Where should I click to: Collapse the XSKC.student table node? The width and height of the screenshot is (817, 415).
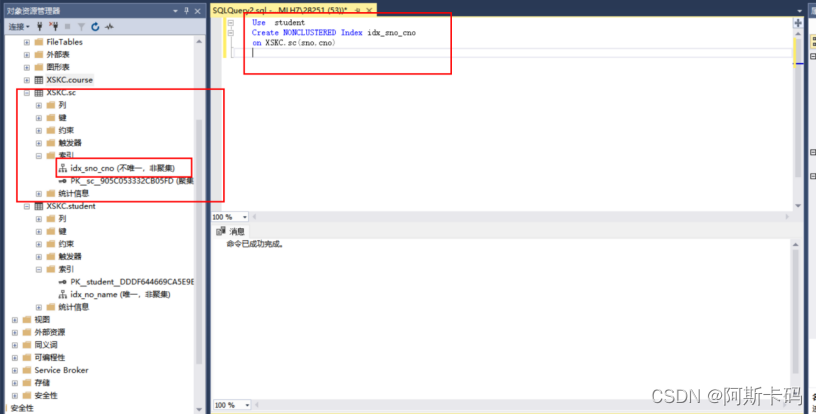coord(27,206)
